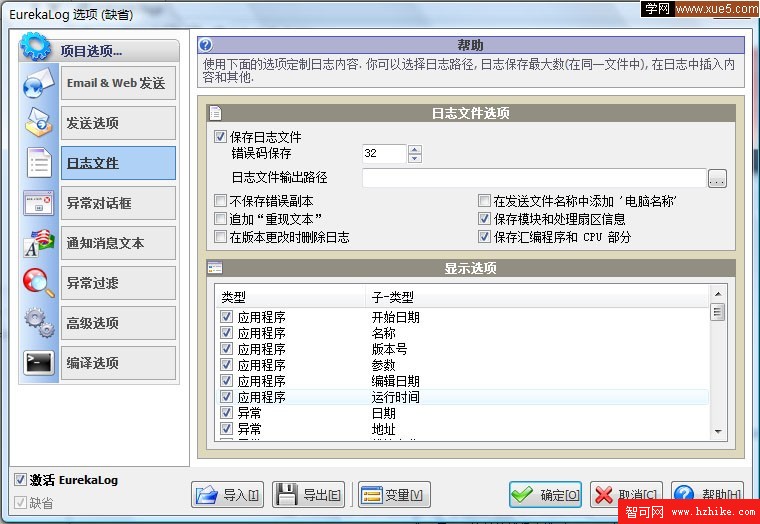This screenshot has height=524, width=760.
Task: Uncheck 应用程序 运行时间 row checkbox
Action: pyautogui.click(x=226, y=397)
